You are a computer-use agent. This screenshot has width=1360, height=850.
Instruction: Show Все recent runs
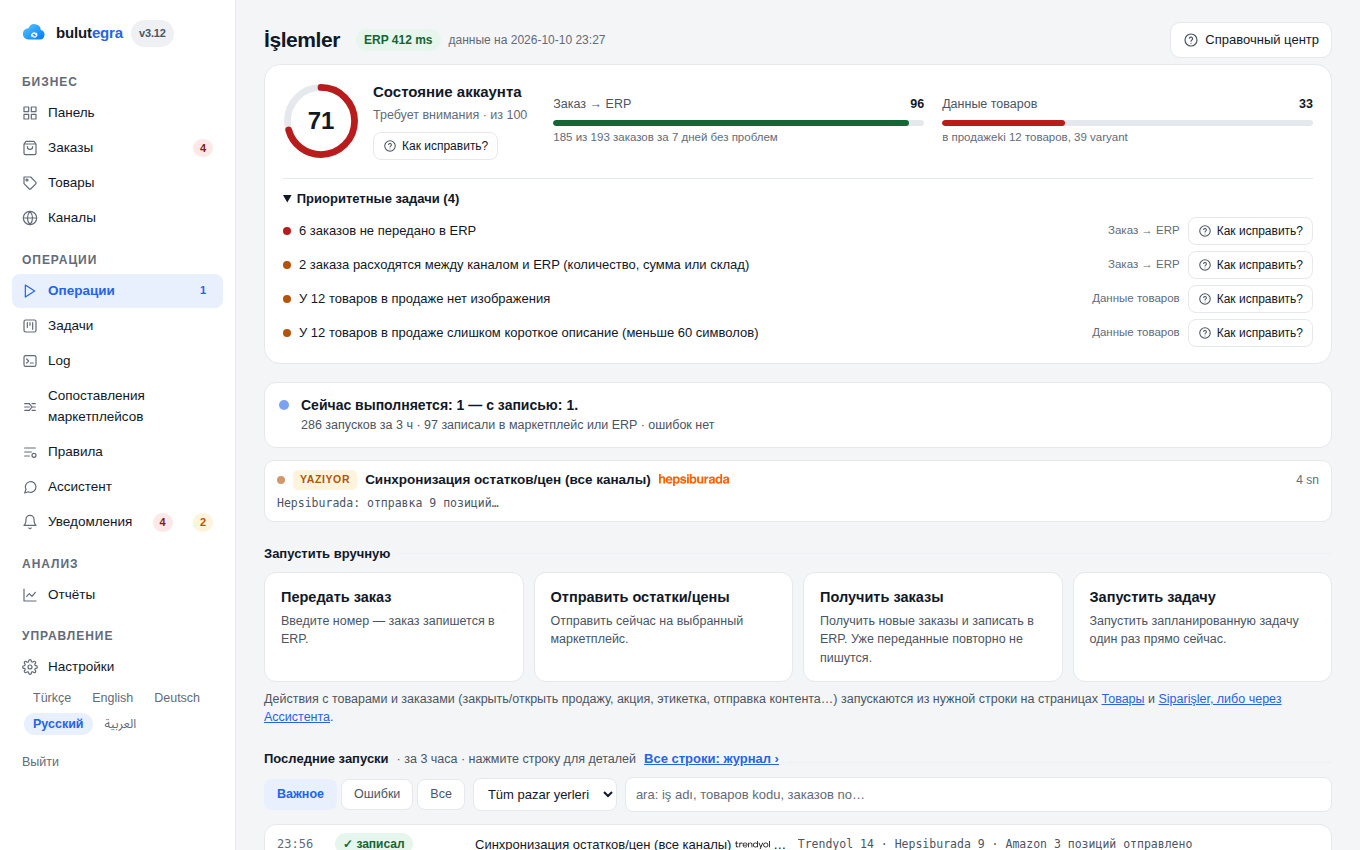(x=441, y=794)
